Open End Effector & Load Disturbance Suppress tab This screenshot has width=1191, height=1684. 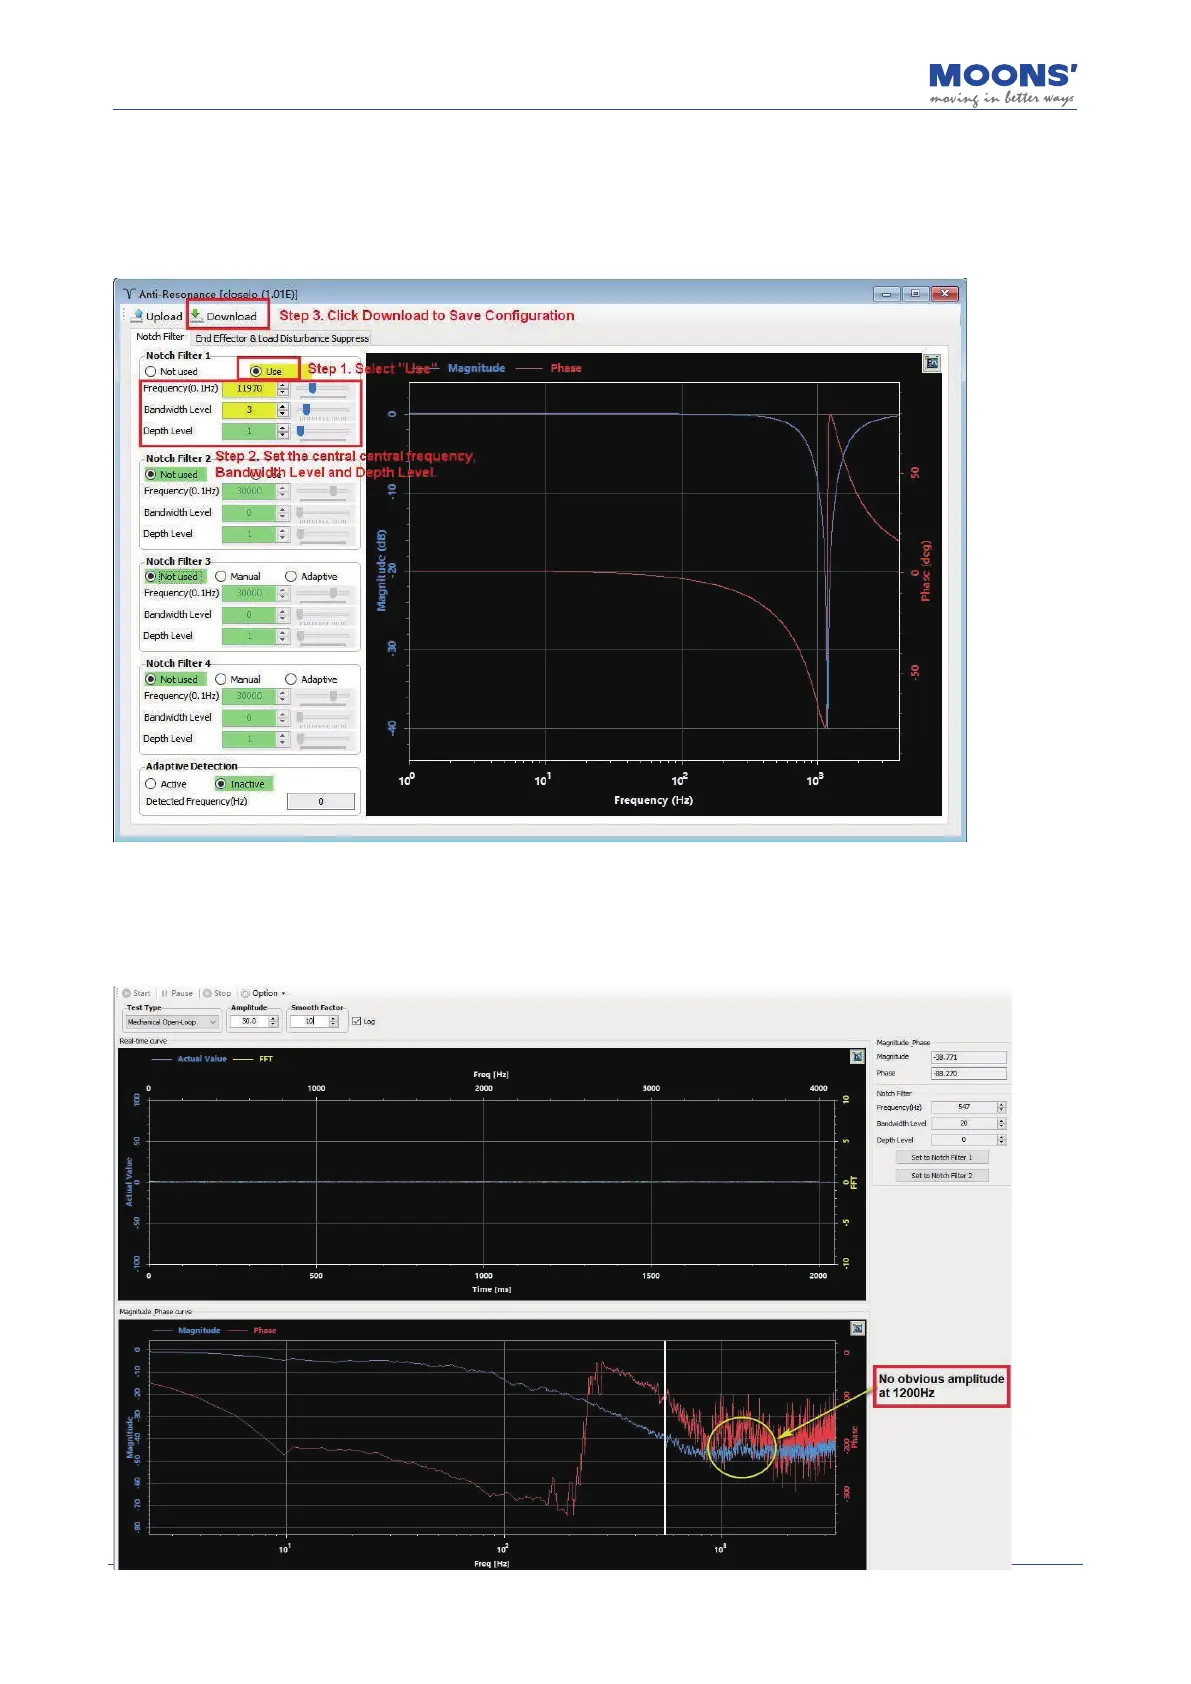[x=281, y=339]
